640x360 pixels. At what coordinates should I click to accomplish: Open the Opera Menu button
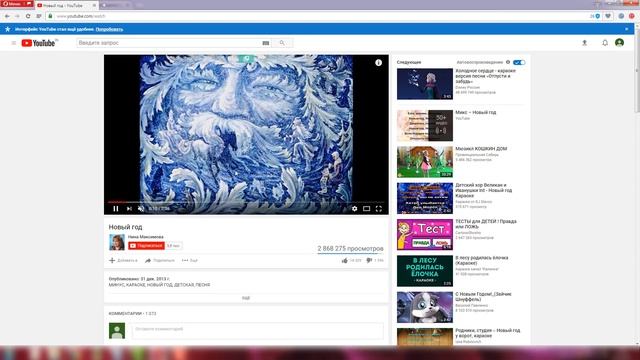click(17, 4)
